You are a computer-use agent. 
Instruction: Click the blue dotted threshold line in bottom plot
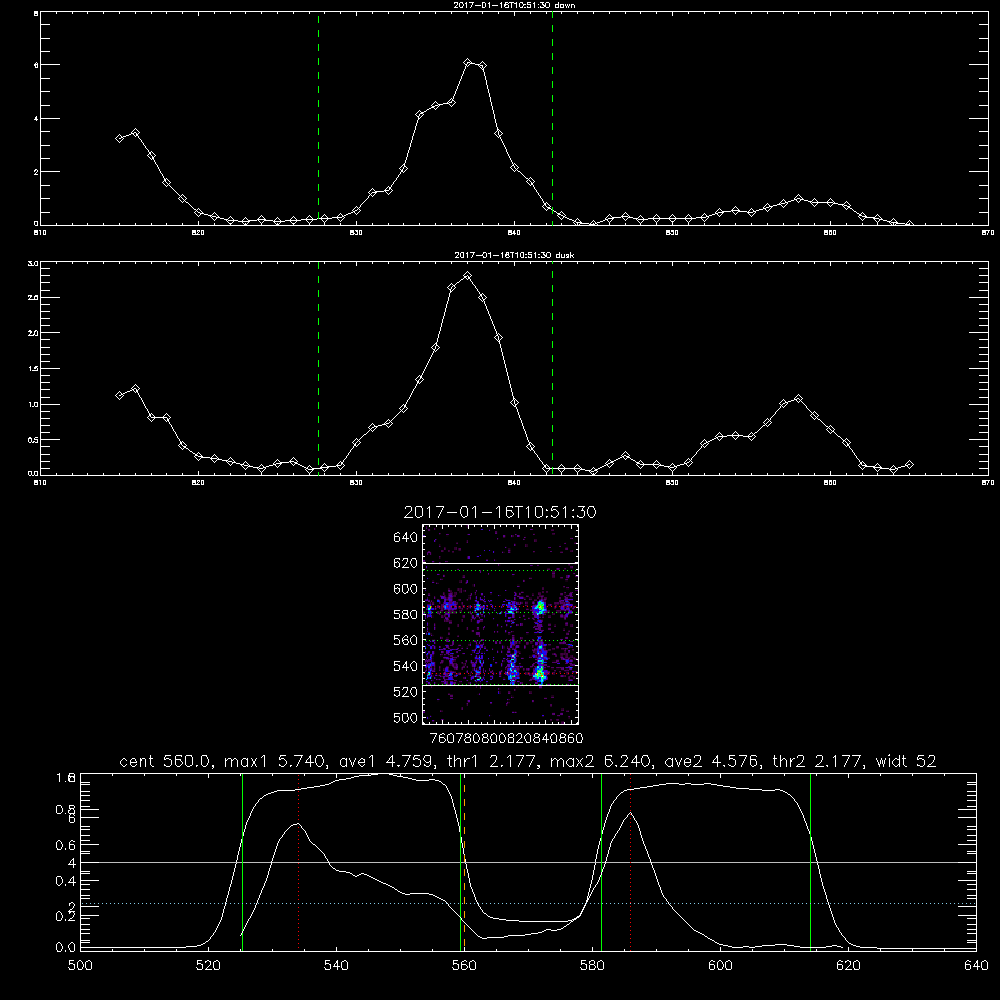coord(528,903)
